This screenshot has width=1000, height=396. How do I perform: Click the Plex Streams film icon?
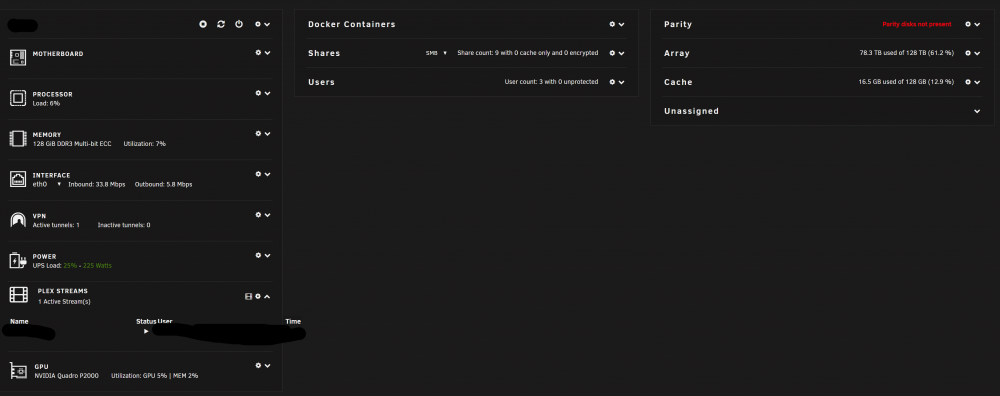[18, 295]
